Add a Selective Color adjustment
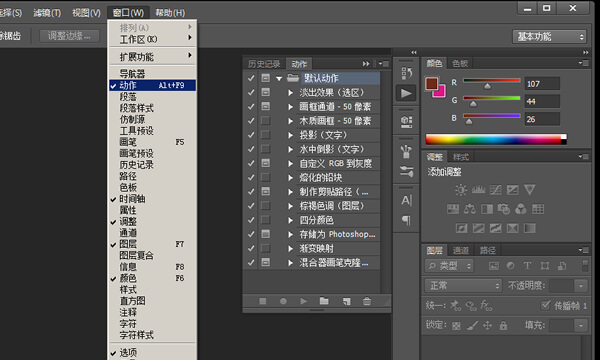Screen dimensions: 600x360 click(x=513, y=228)
